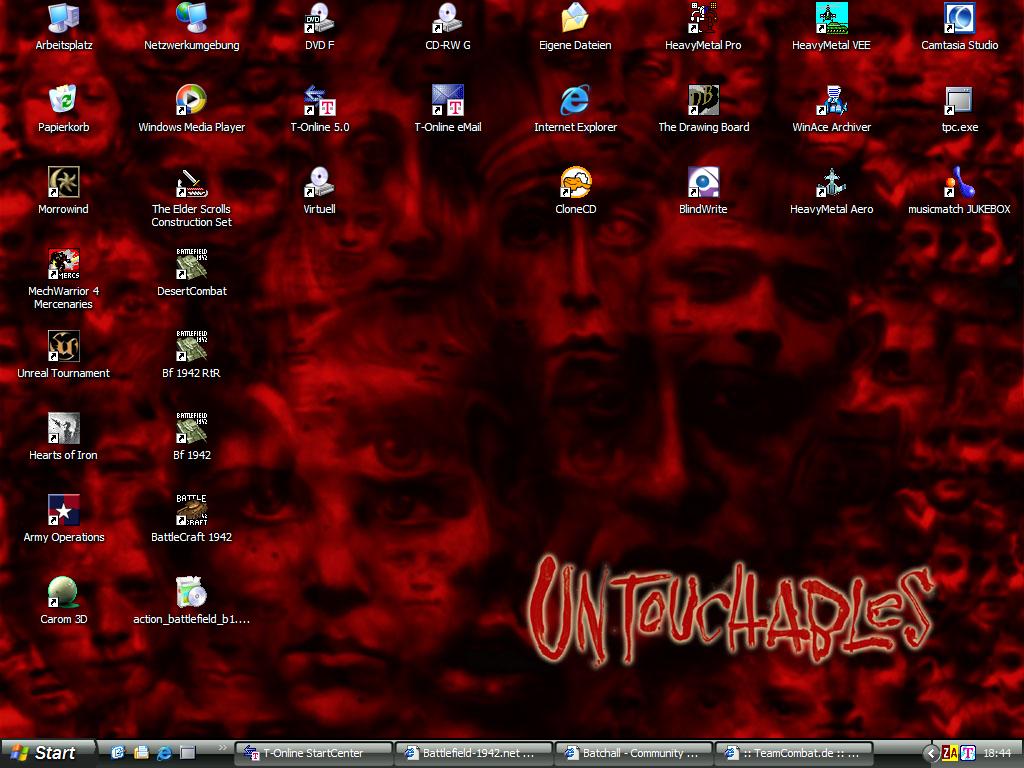Select the CD-RW G drive icon
Screen dimensions: 1024x768
(x=447, y=26)
